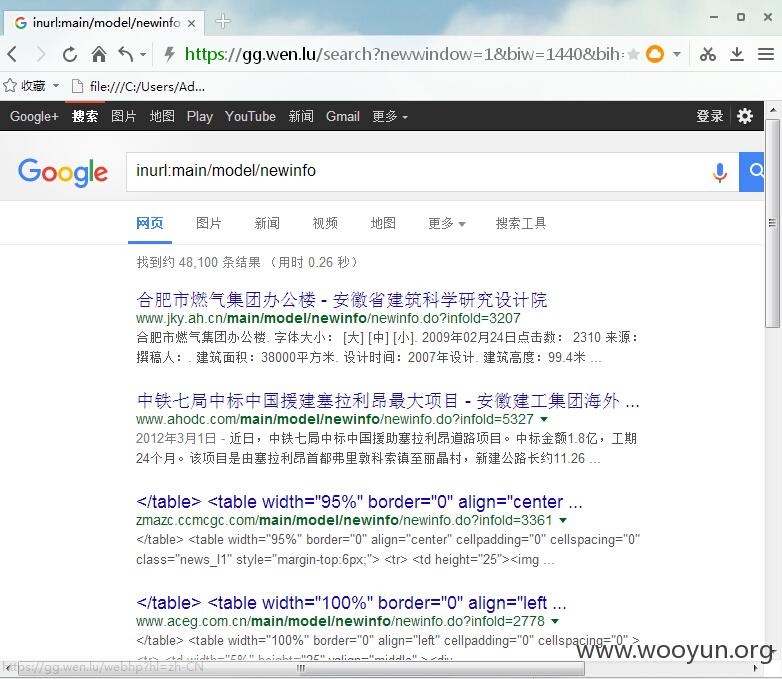Click the Google search input box
The width and height of the screenshot is (782, 679).
[x=419, y=171]
